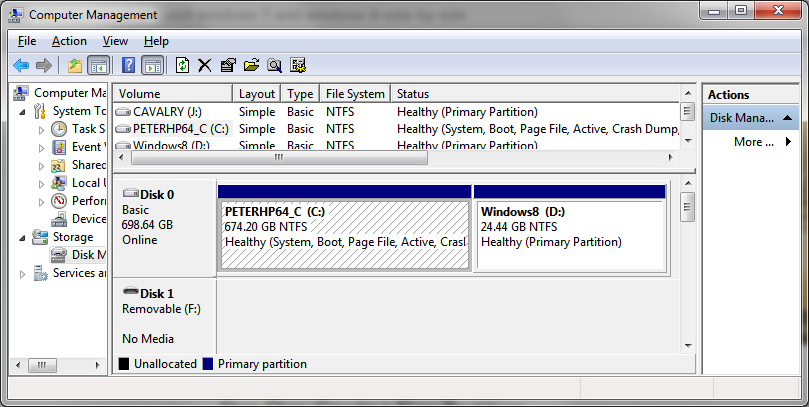Select the Services and Applications icon

coord(40,273)
